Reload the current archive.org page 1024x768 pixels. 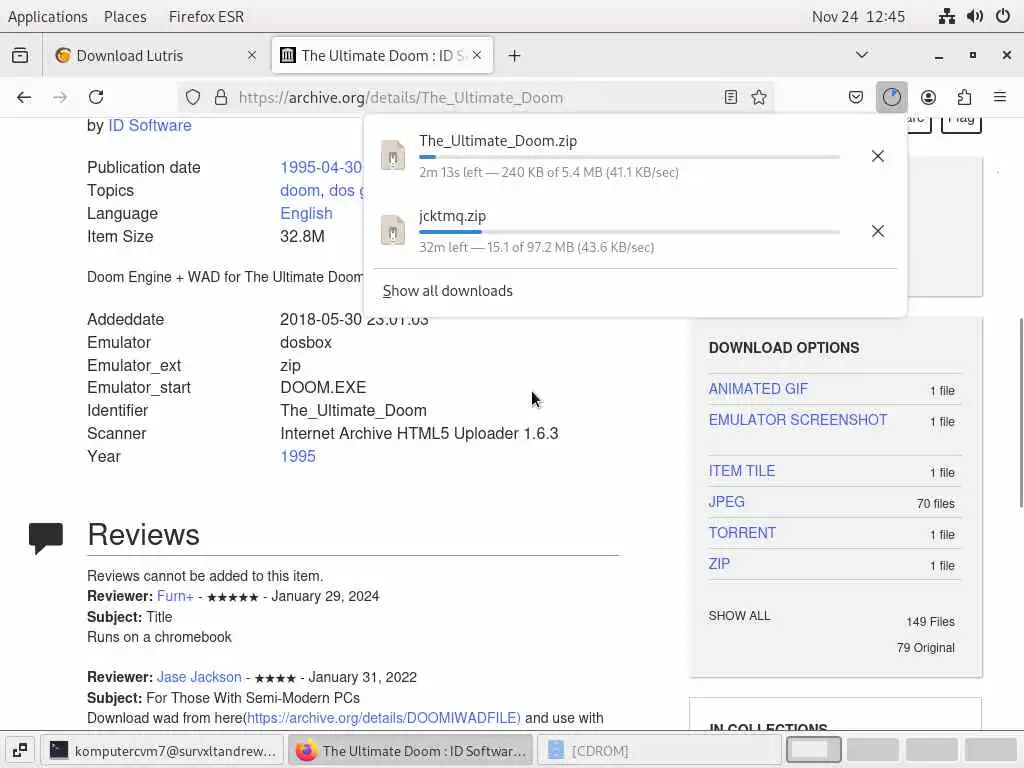[96, 97]
